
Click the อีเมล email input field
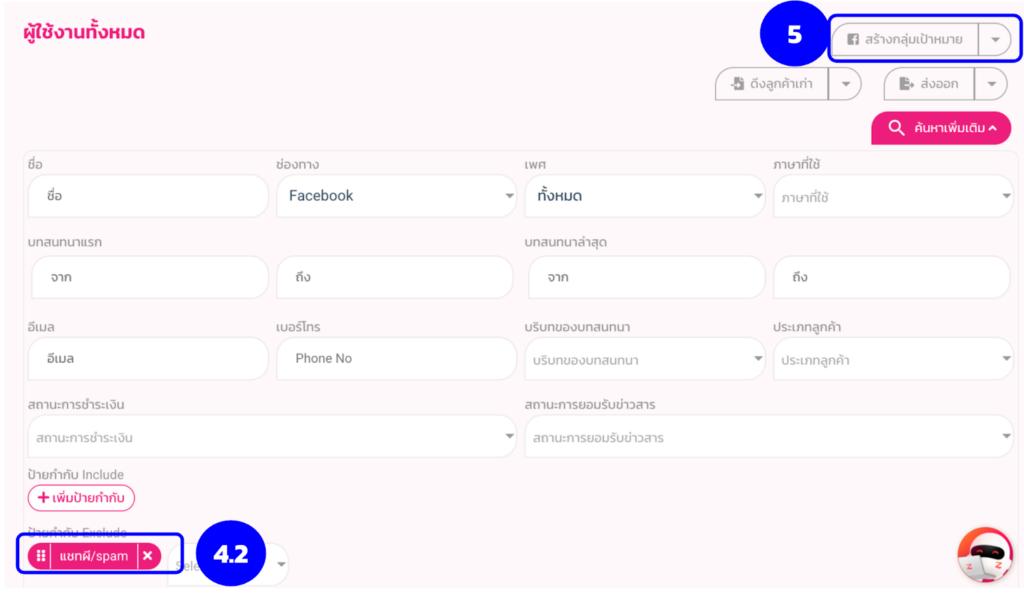pyautogui.click(x=148, y=358)
